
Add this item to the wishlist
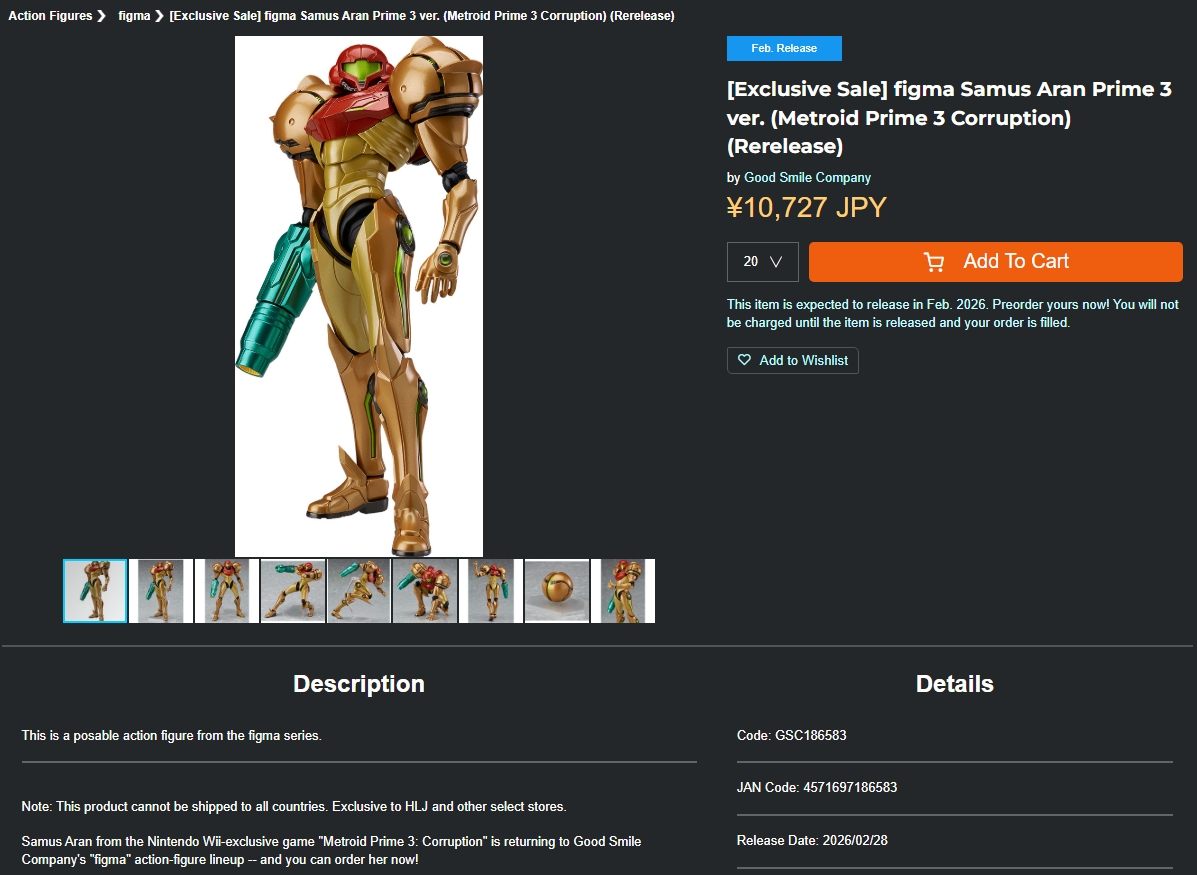[792, 360]
